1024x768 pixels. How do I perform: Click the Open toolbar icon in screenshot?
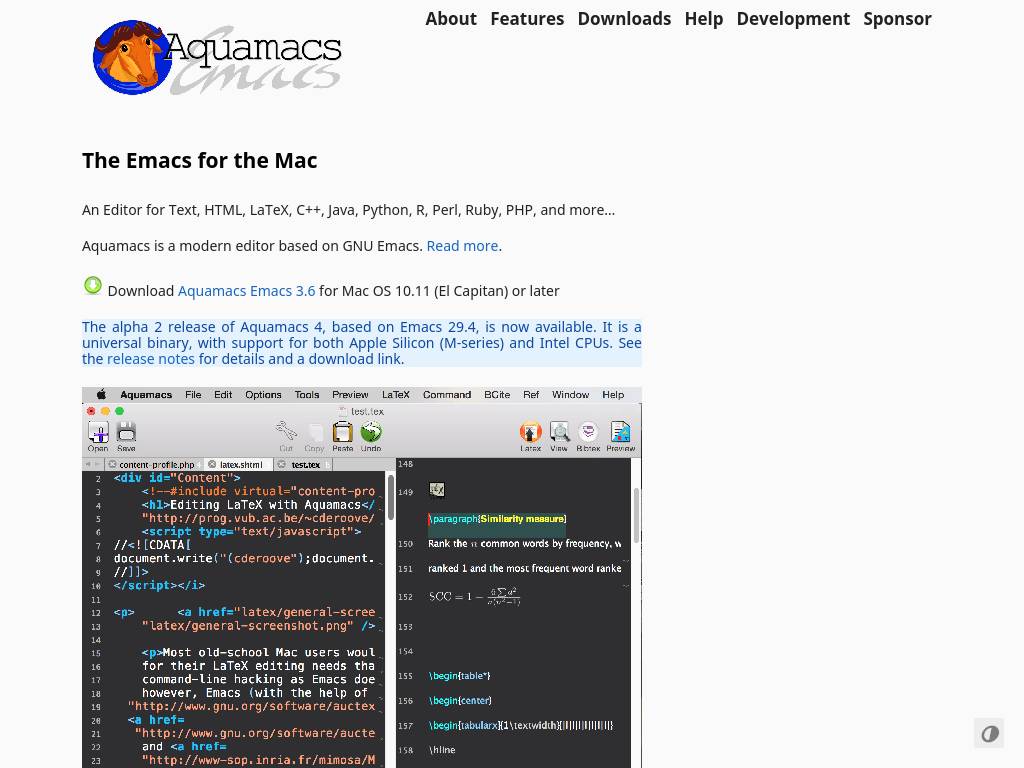(x=98, y=436)
